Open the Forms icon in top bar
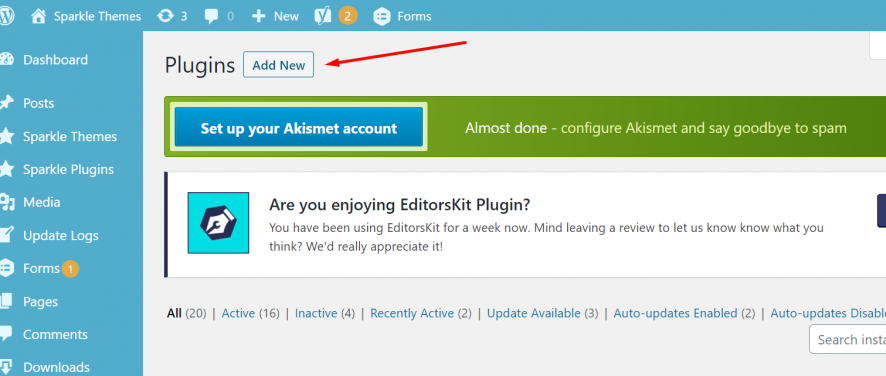Image resolution: width=886 pixels, height=376 pixels. (382, 17)
